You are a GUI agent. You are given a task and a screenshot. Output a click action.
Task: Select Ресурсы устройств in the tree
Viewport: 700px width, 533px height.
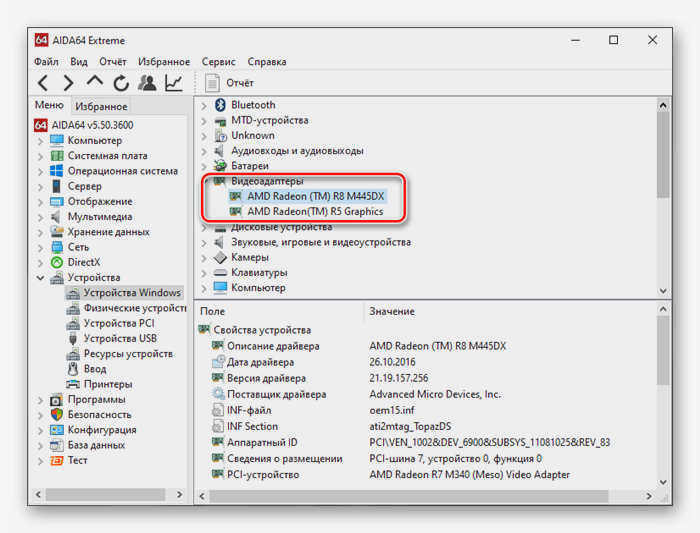pos(120,354)
